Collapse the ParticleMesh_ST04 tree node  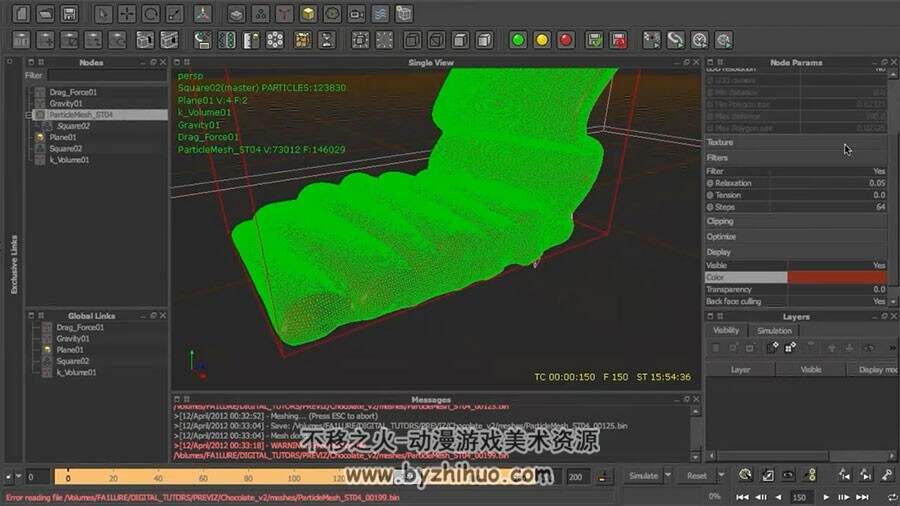(x=29, y=115)
